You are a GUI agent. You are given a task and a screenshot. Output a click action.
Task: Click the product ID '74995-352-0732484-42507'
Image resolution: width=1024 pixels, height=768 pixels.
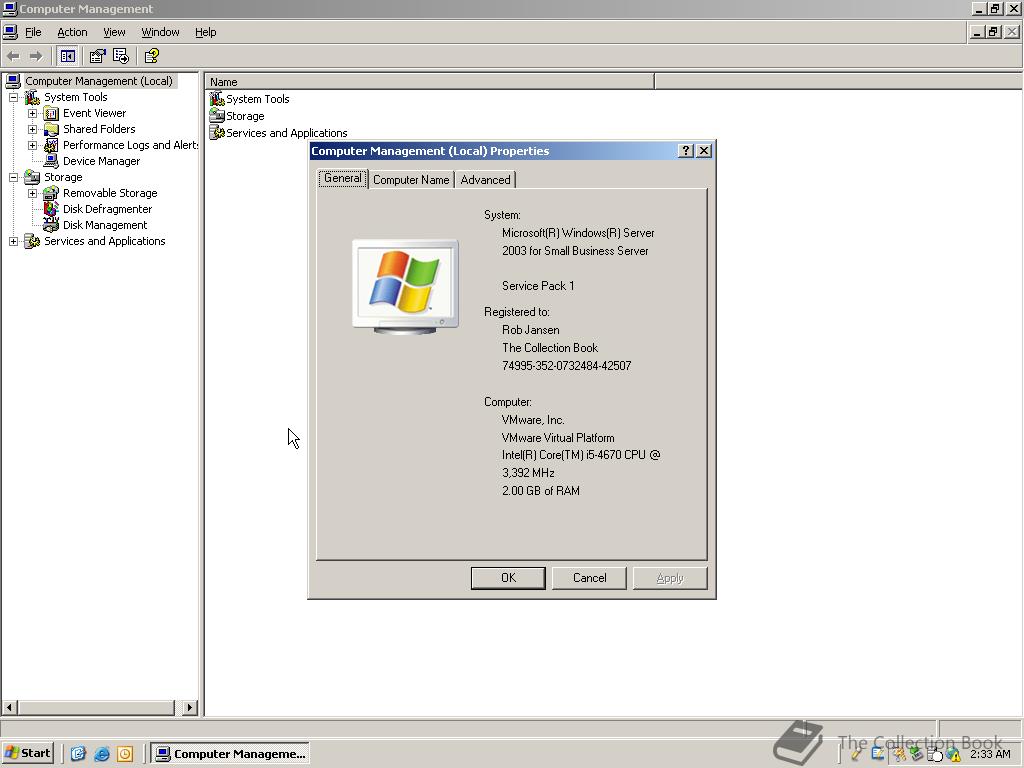(566, 366)
